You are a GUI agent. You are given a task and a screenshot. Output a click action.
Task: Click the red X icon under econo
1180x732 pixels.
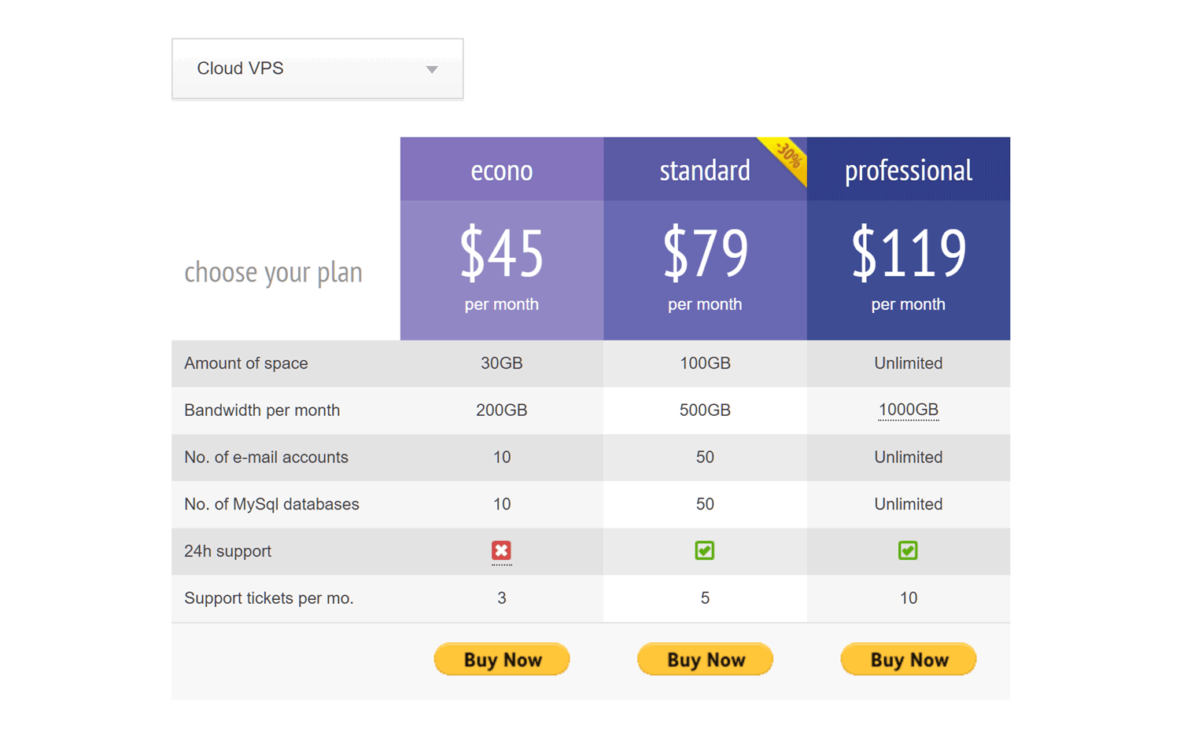501,551
